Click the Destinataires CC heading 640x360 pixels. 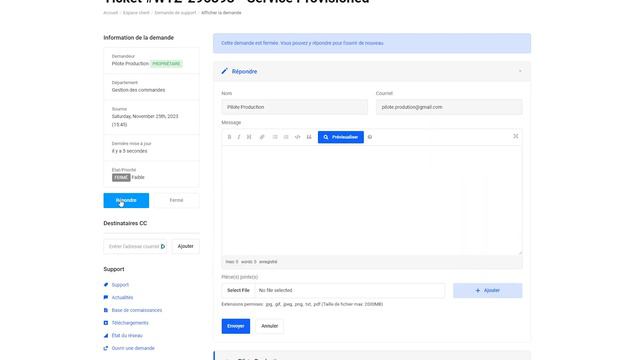click(x=125, y=223)
